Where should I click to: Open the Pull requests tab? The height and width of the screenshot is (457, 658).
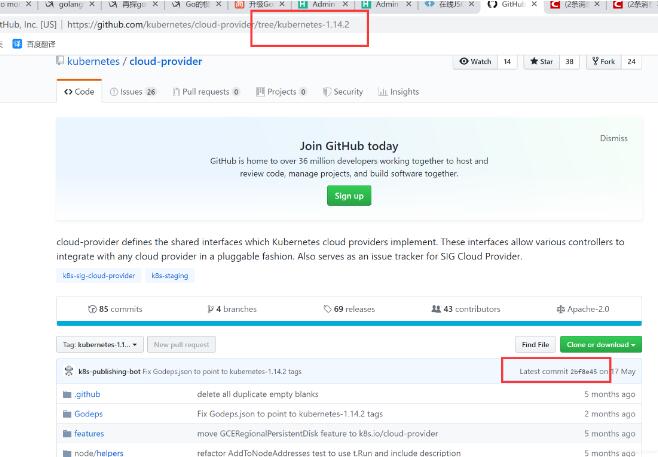pos(206,91)
